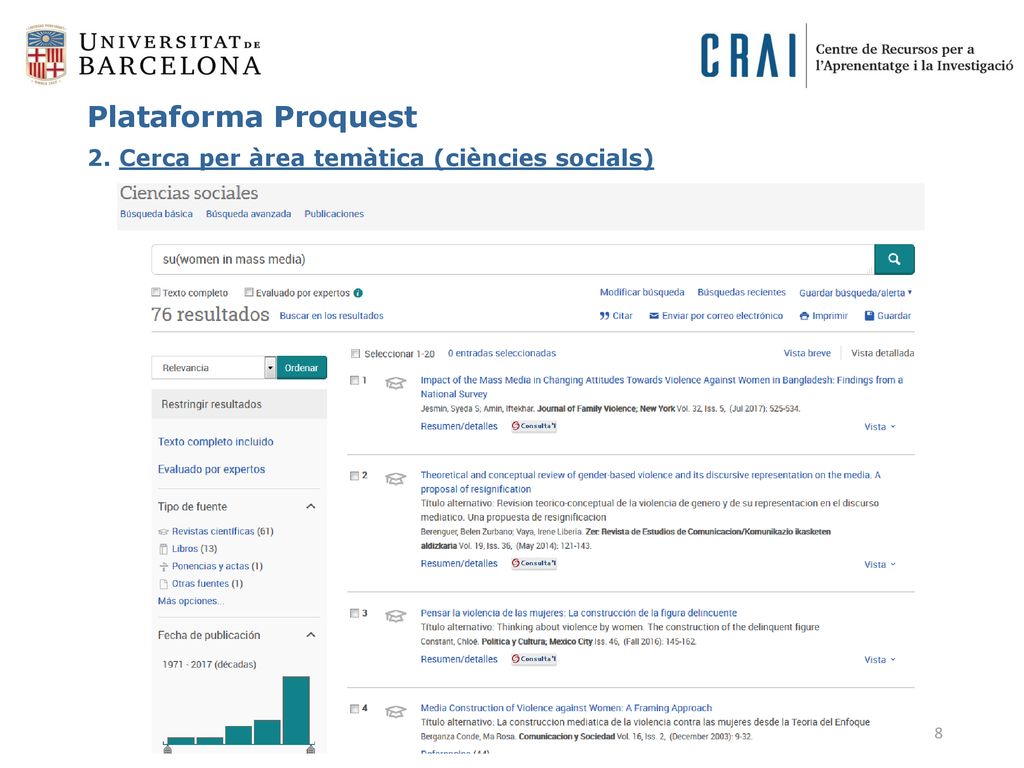This screenshot has width=1024, height=768.
Task: Open the Publicaciones tab
Action: pos(334,214)
